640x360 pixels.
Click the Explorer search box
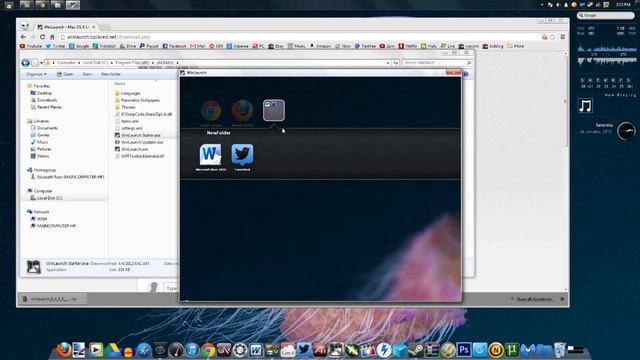tap(437, 63)
